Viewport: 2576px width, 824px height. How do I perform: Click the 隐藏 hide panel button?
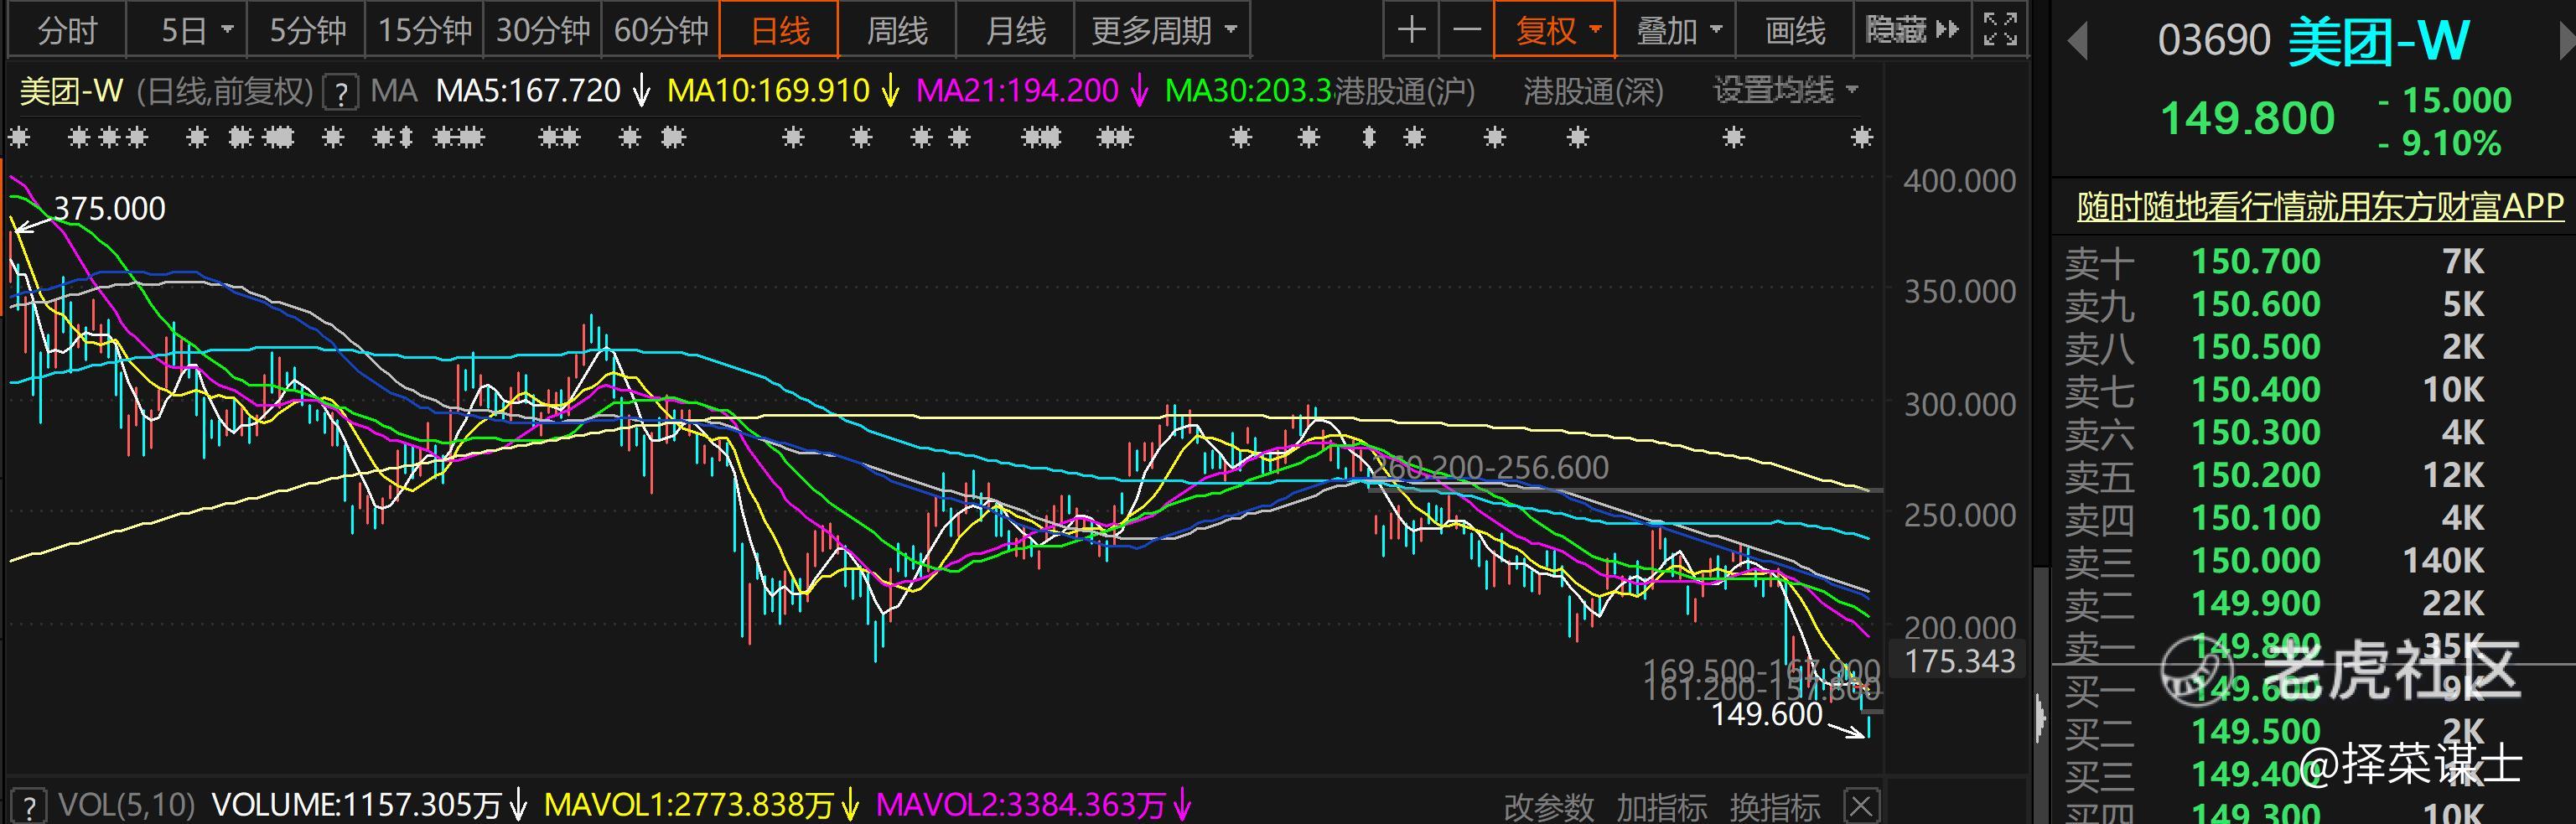click(x=1912, y=30)
